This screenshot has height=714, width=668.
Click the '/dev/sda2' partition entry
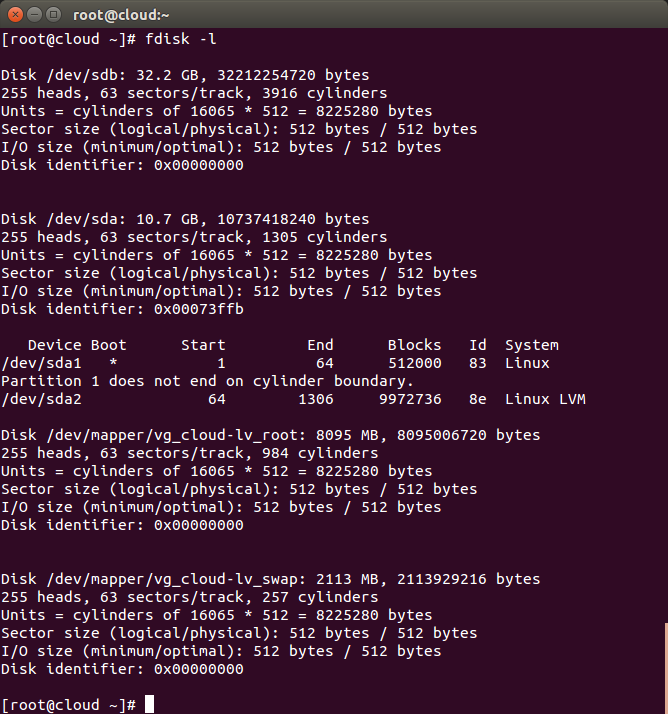pos(41,399)
